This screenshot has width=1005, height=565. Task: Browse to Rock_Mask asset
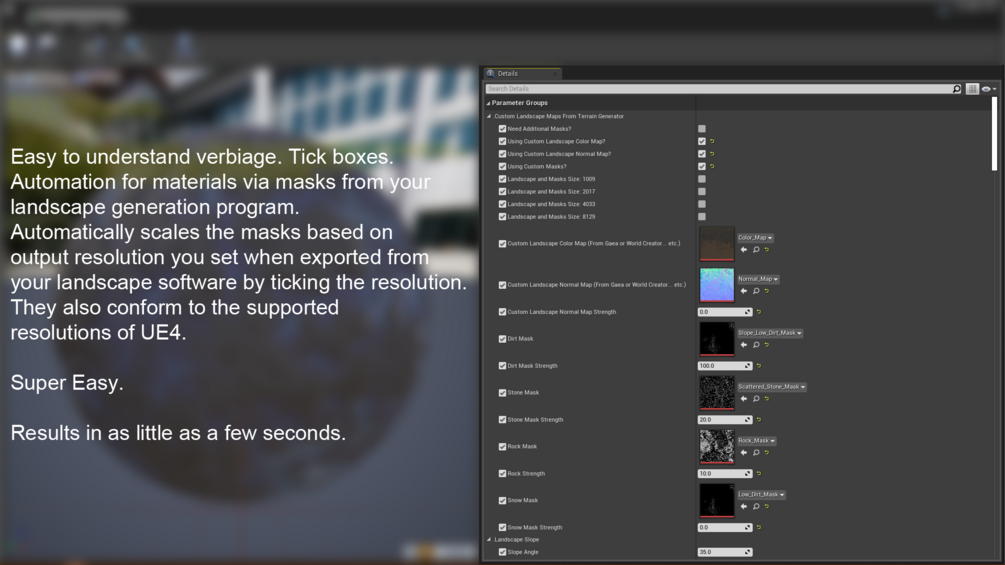[x=756, y=452]
